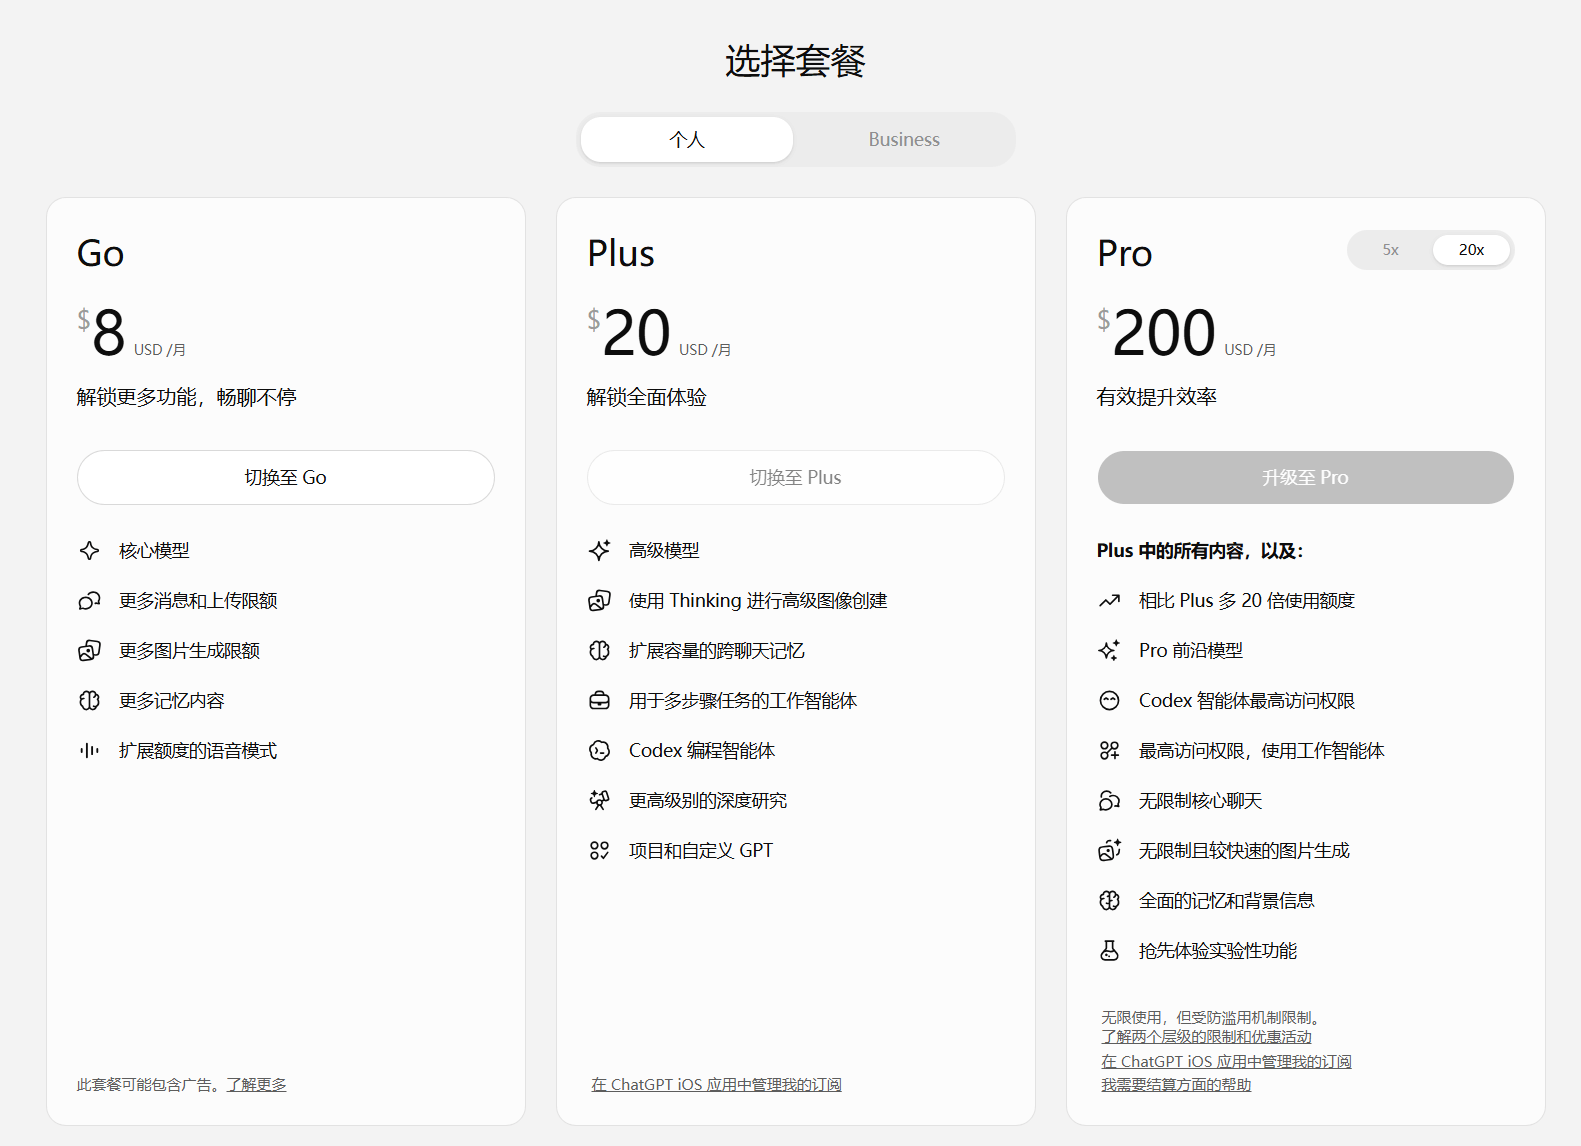Click the 升级至 Pro button
The height and width of the screenshot is (1146, 1581).
[1306, 478]
